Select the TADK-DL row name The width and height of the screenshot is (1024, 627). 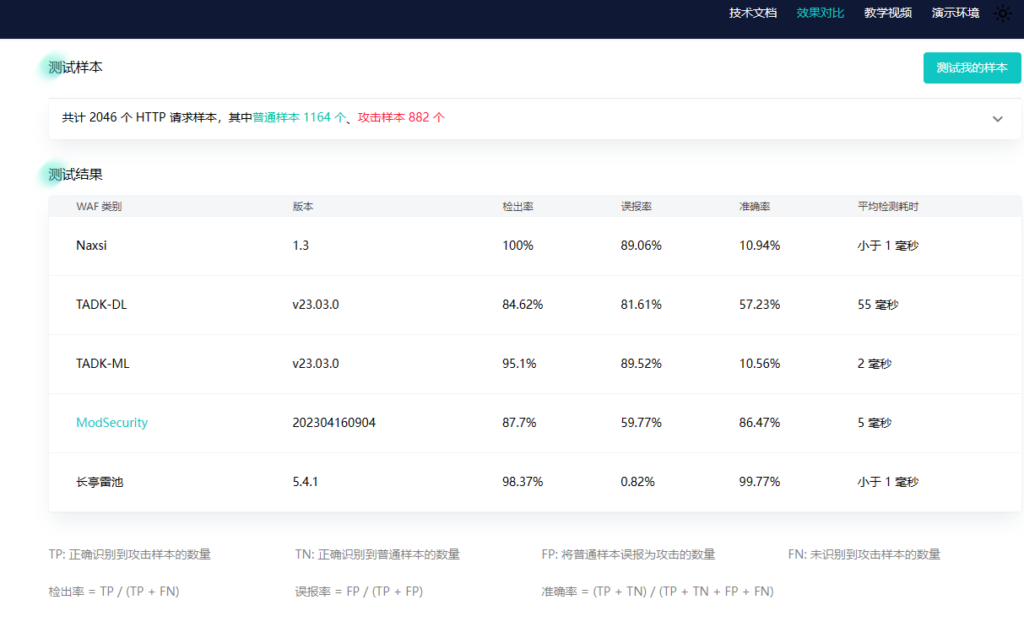pos(101,304)
